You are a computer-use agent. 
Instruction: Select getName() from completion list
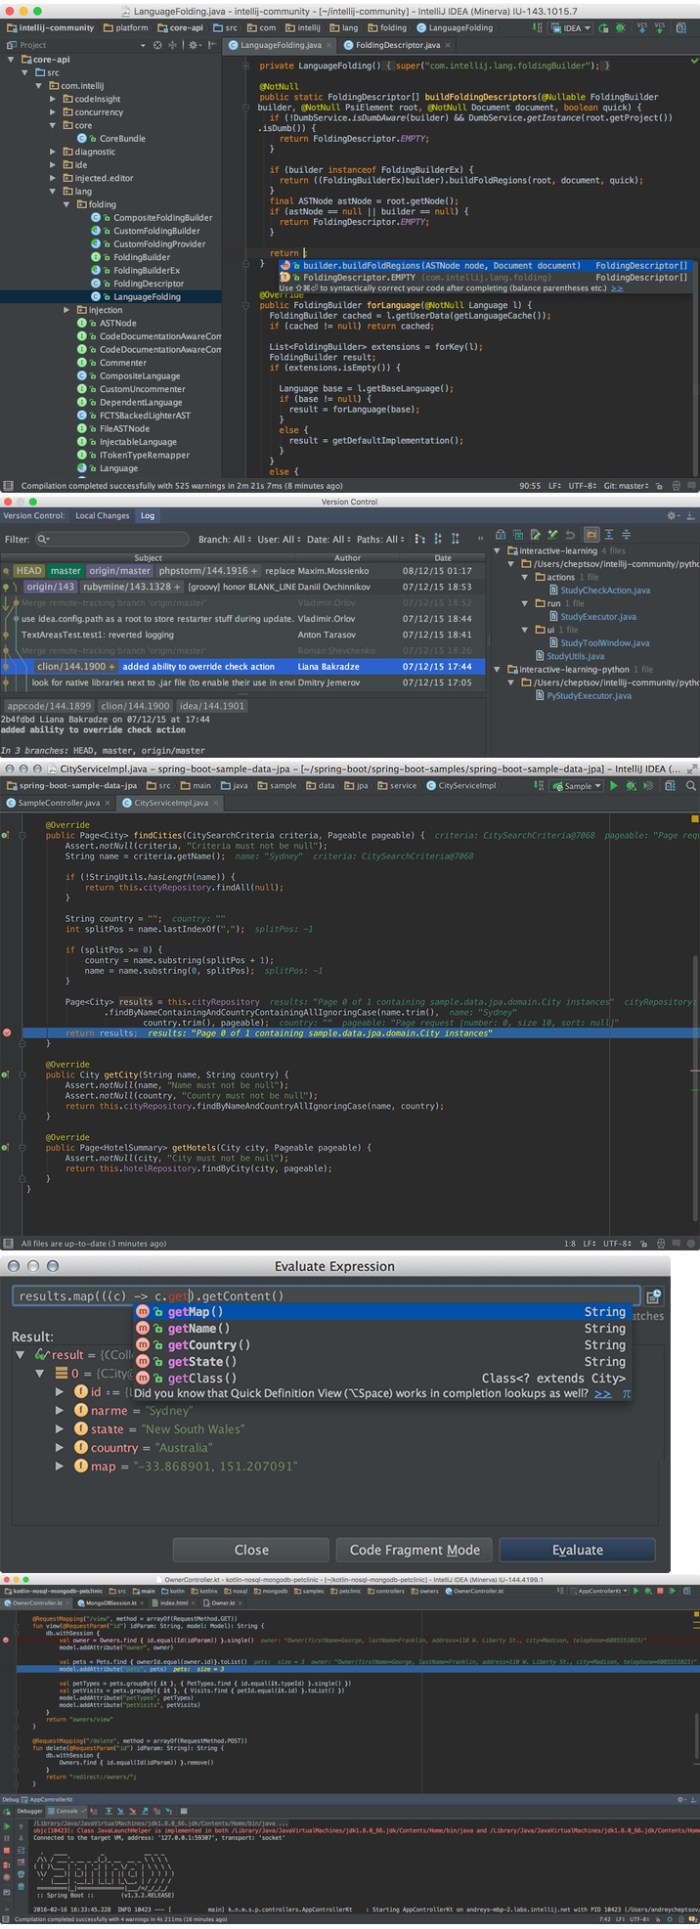point(198,1328)
